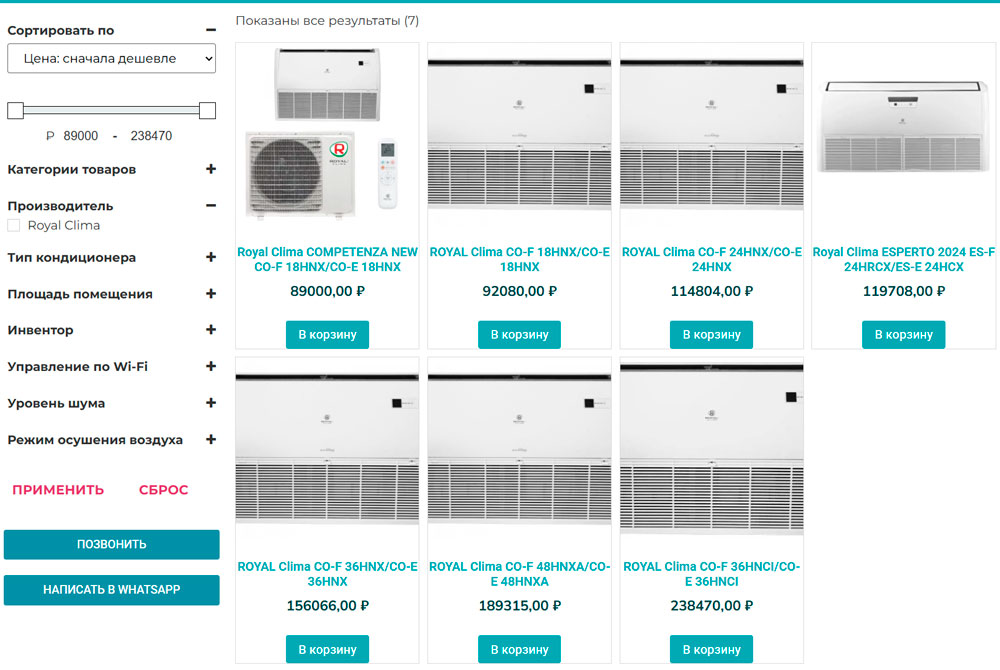Open ROYAL Clima CO-F 36HNX/CO-E 36HNX link
The image size is (1000, 670).
327,574
